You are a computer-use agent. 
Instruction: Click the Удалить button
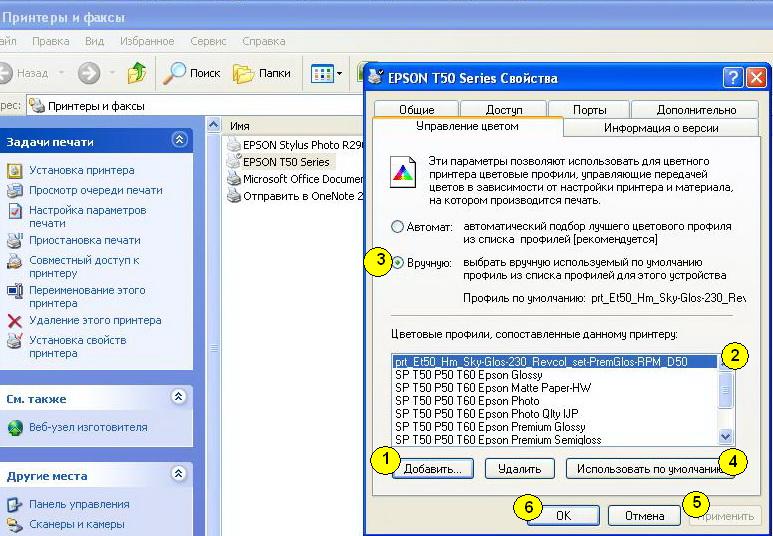tap(520, 468)
